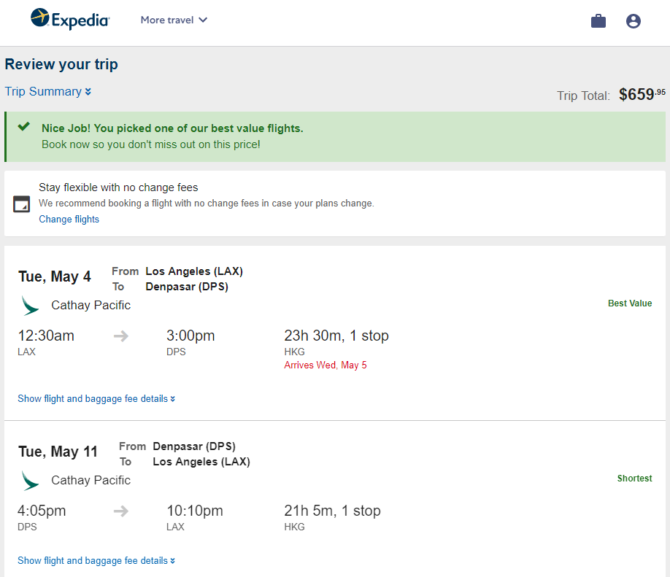Click the Review your trip heading
The height and width of the screenshot is (577, 670).
tap(61, 64)
